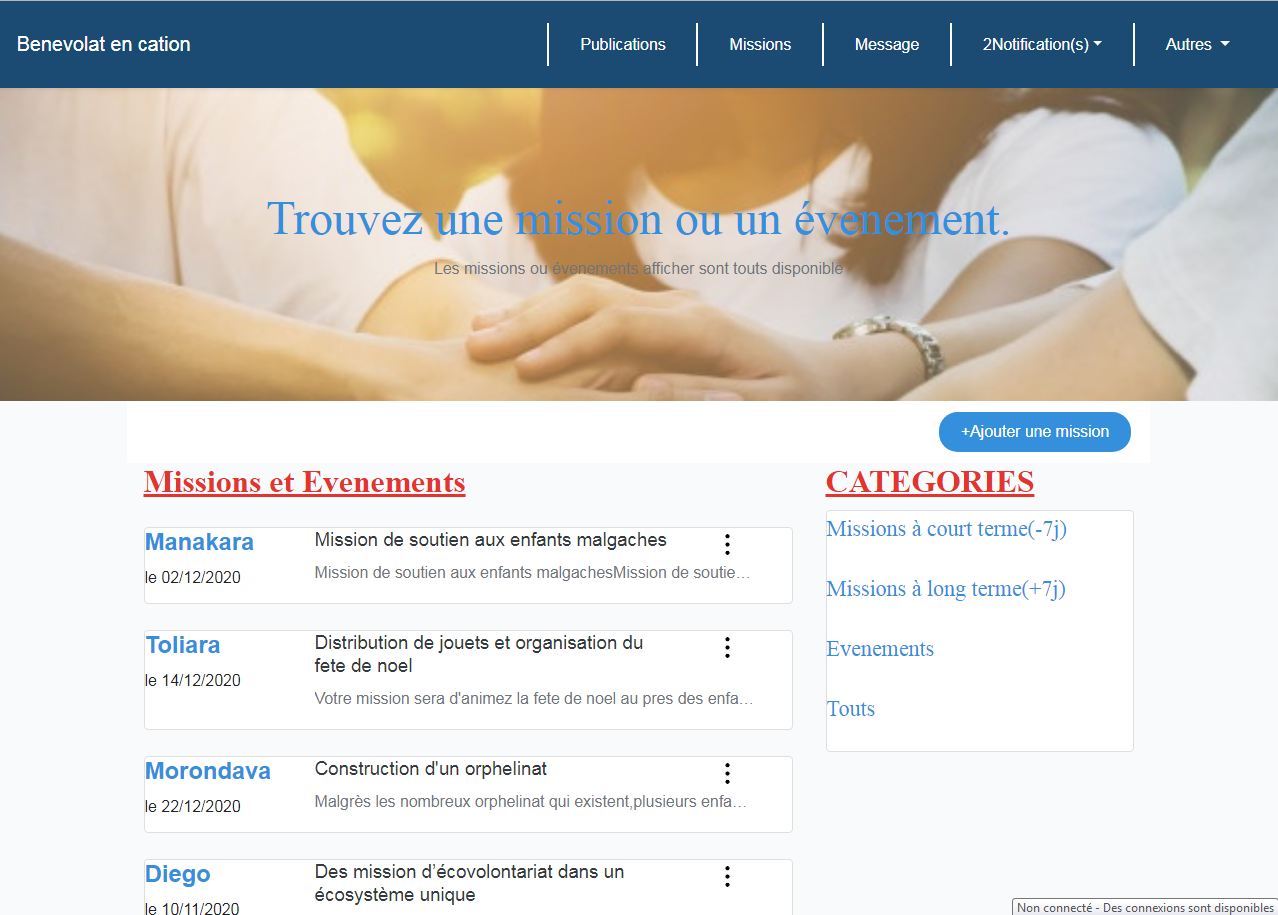Open the Message nav item
The image size is (1278, 915).
pyautogui.click(x=886, y=44)
